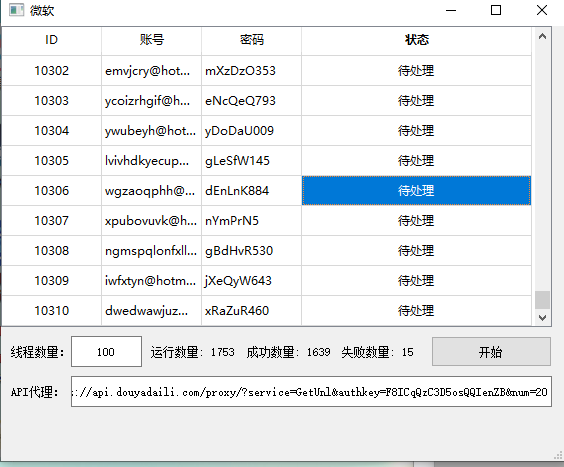Select account emvjcry@hot...
This screenshot has height=467, width=564.
pos(151,71)
